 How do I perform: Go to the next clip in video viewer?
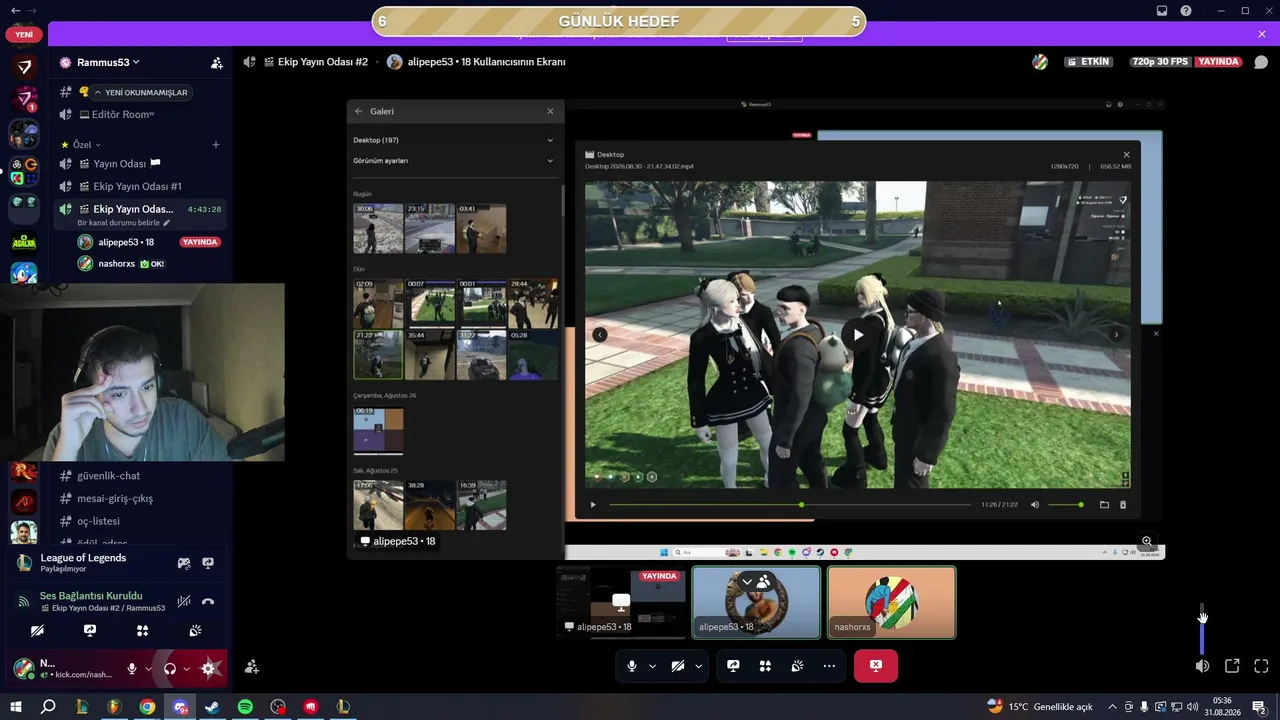tap(1117, 335)
